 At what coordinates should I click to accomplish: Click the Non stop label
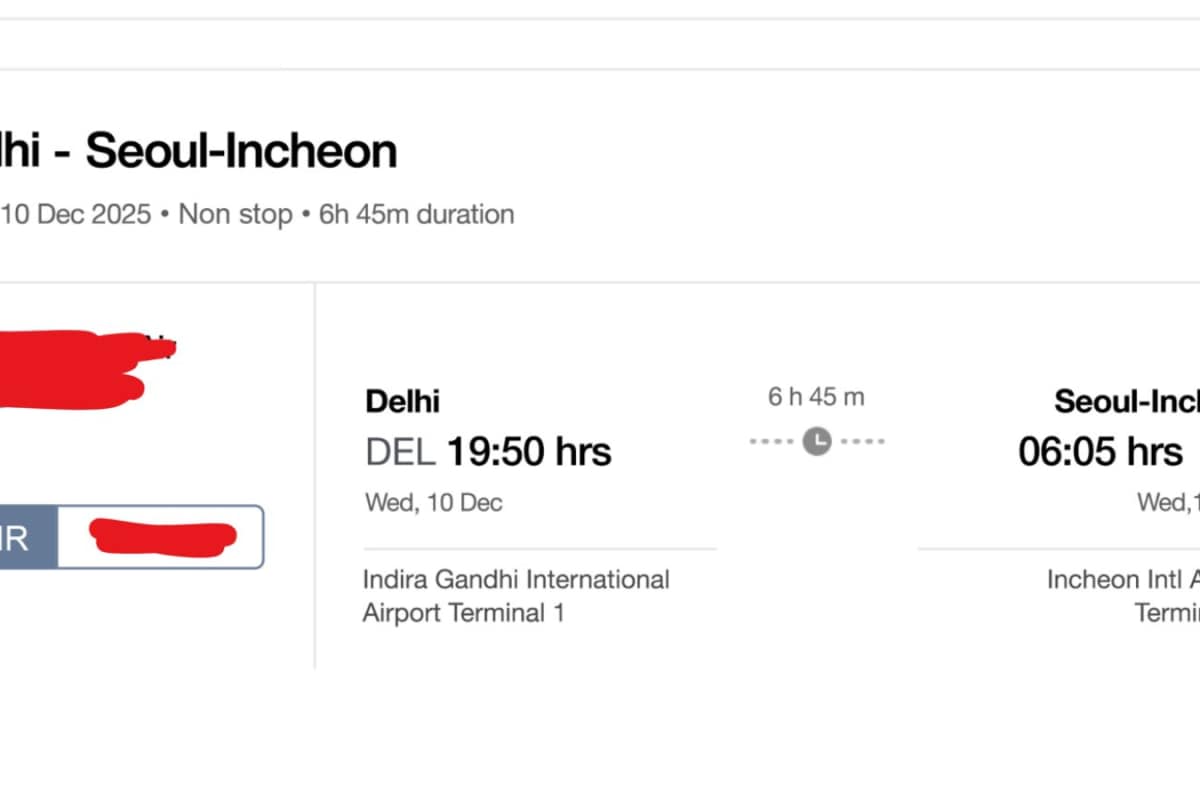(x=235, y=214)
